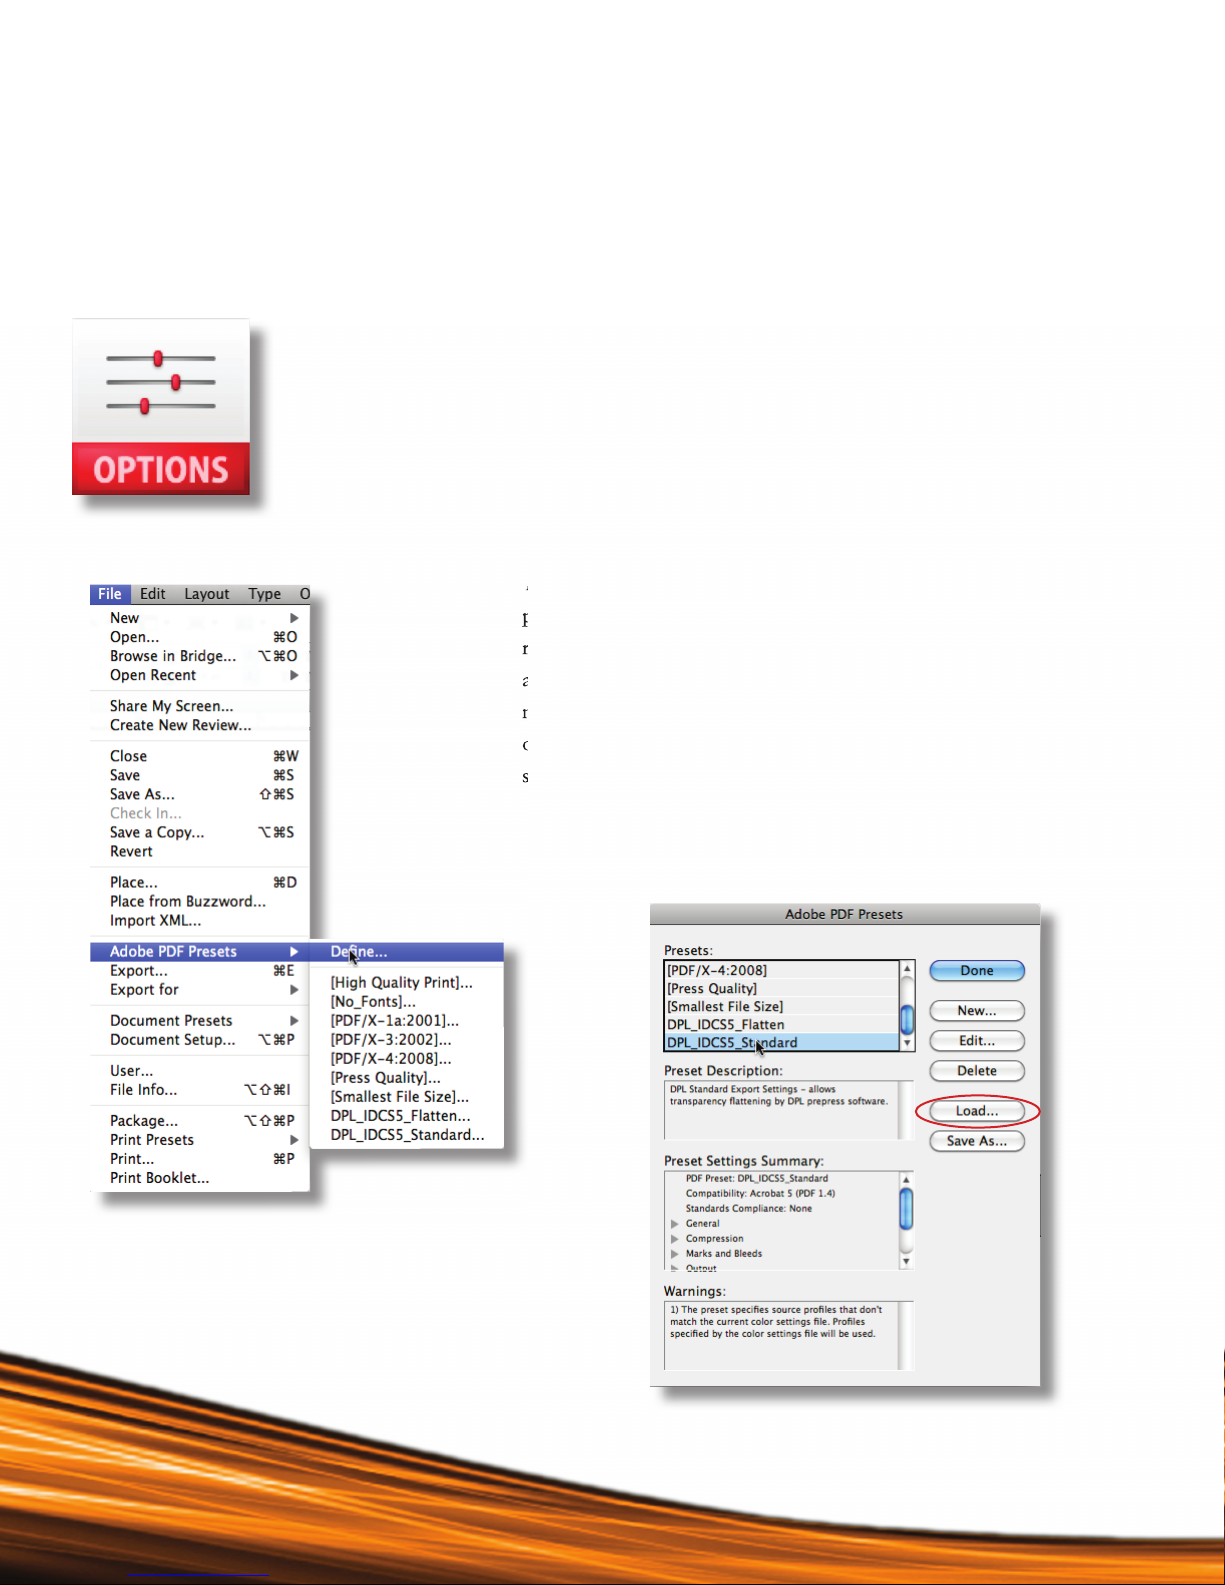Select DPL_IDCS5_Flatten in the Presets list
This screenshot has width=1225, height=1585.
point(782,1024)
